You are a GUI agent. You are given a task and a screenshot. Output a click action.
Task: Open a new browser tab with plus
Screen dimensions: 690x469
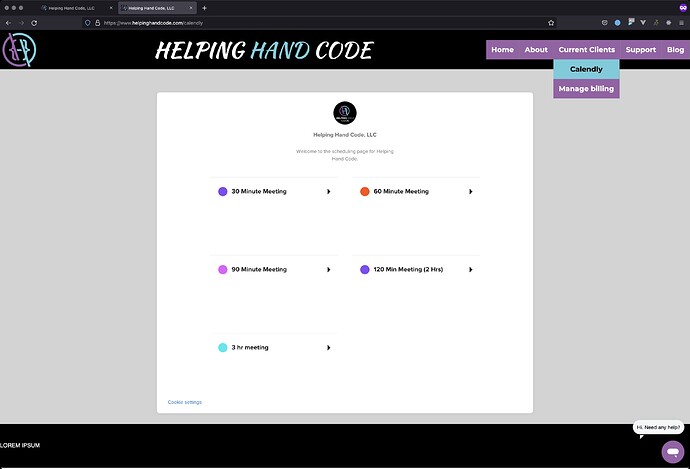tap(204, 8)
